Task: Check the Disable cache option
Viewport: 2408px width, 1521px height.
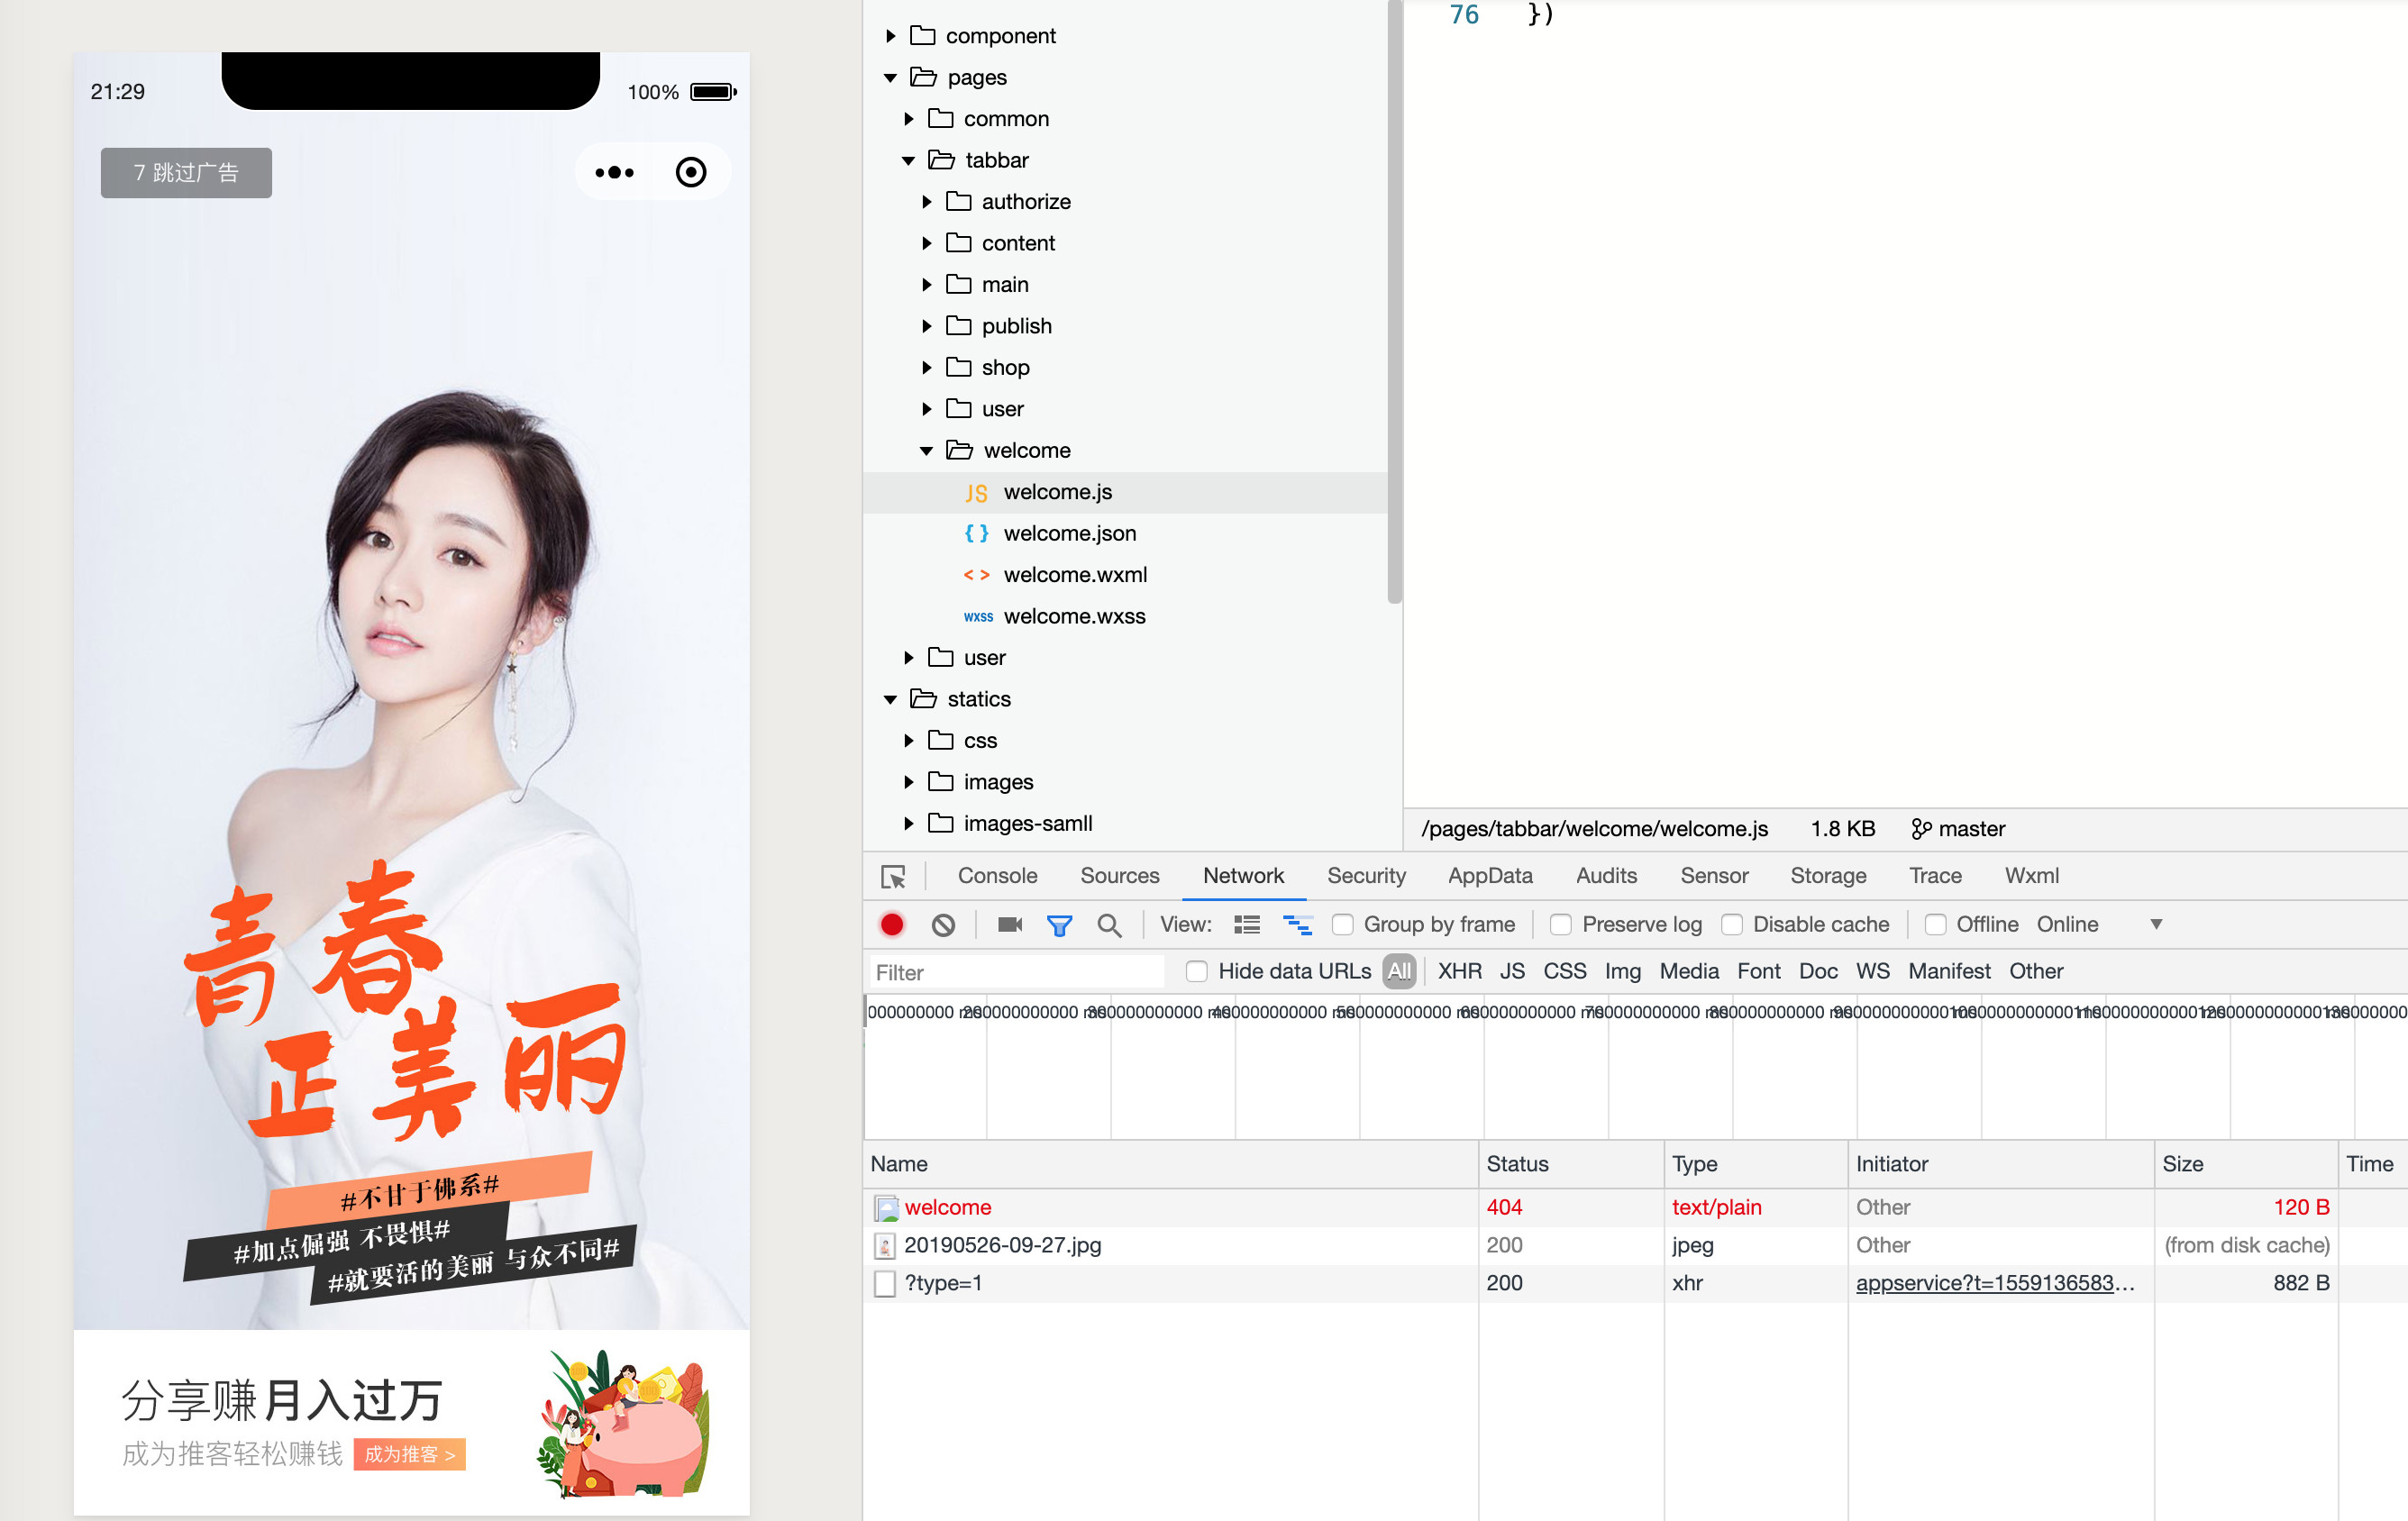Action: [x=1732, y=924]
